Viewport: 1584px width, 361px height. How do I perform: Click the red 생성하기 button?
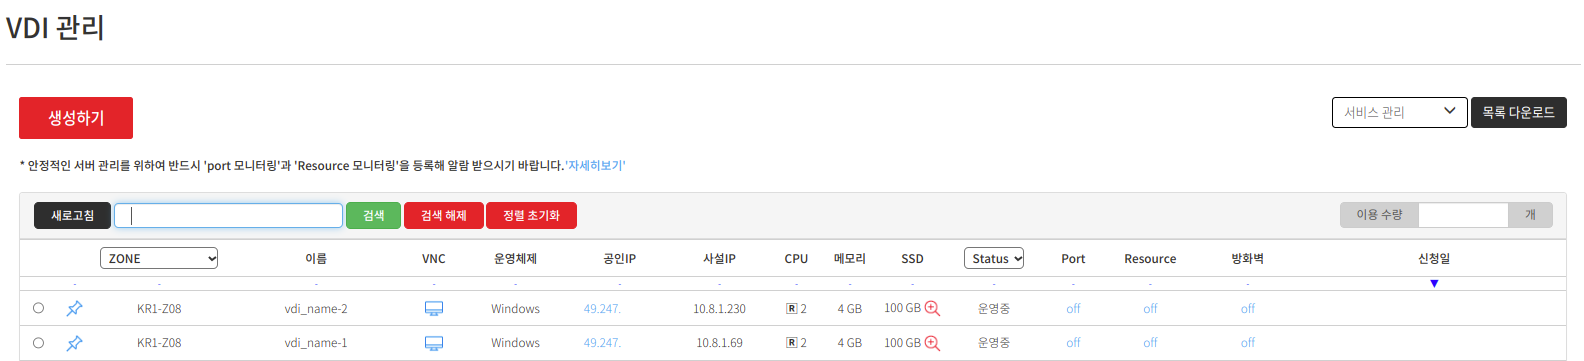pos(76,118)
